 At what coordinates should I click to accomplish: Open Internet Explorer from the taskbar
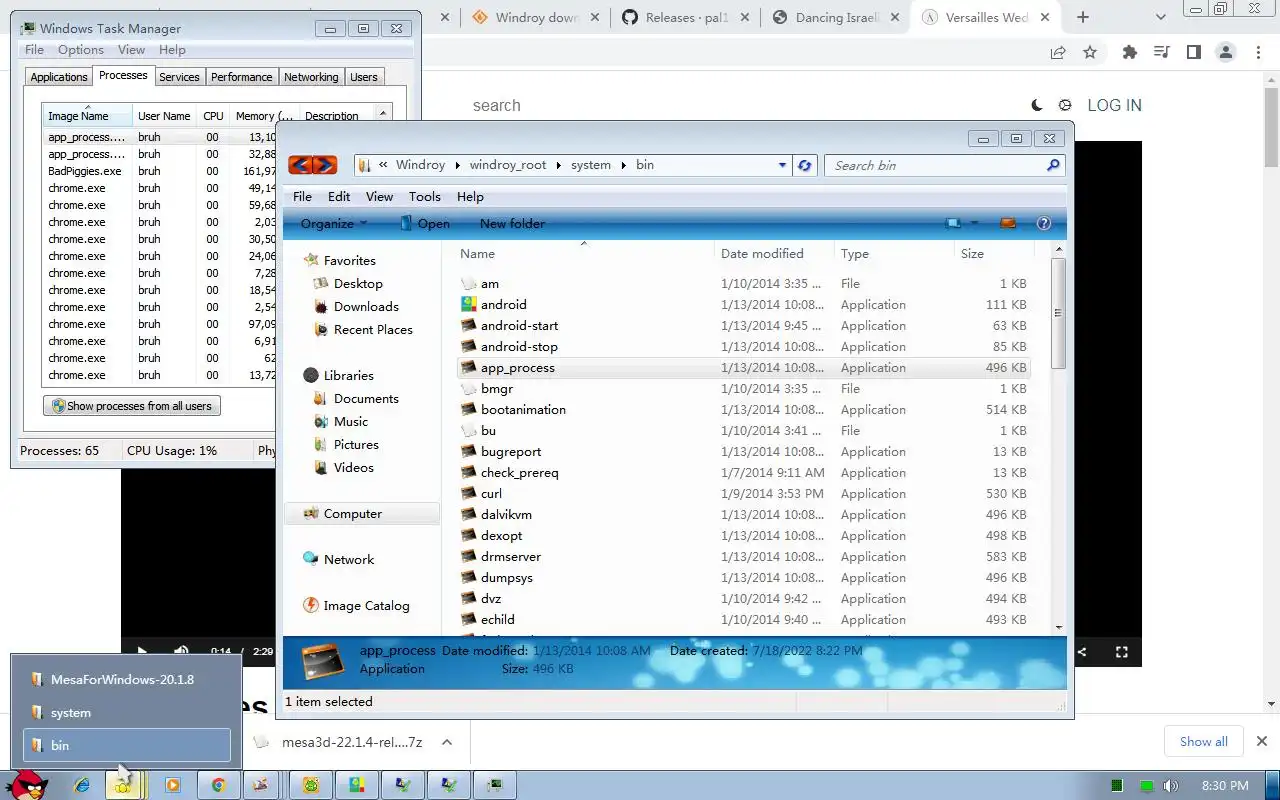click(82, 786)
